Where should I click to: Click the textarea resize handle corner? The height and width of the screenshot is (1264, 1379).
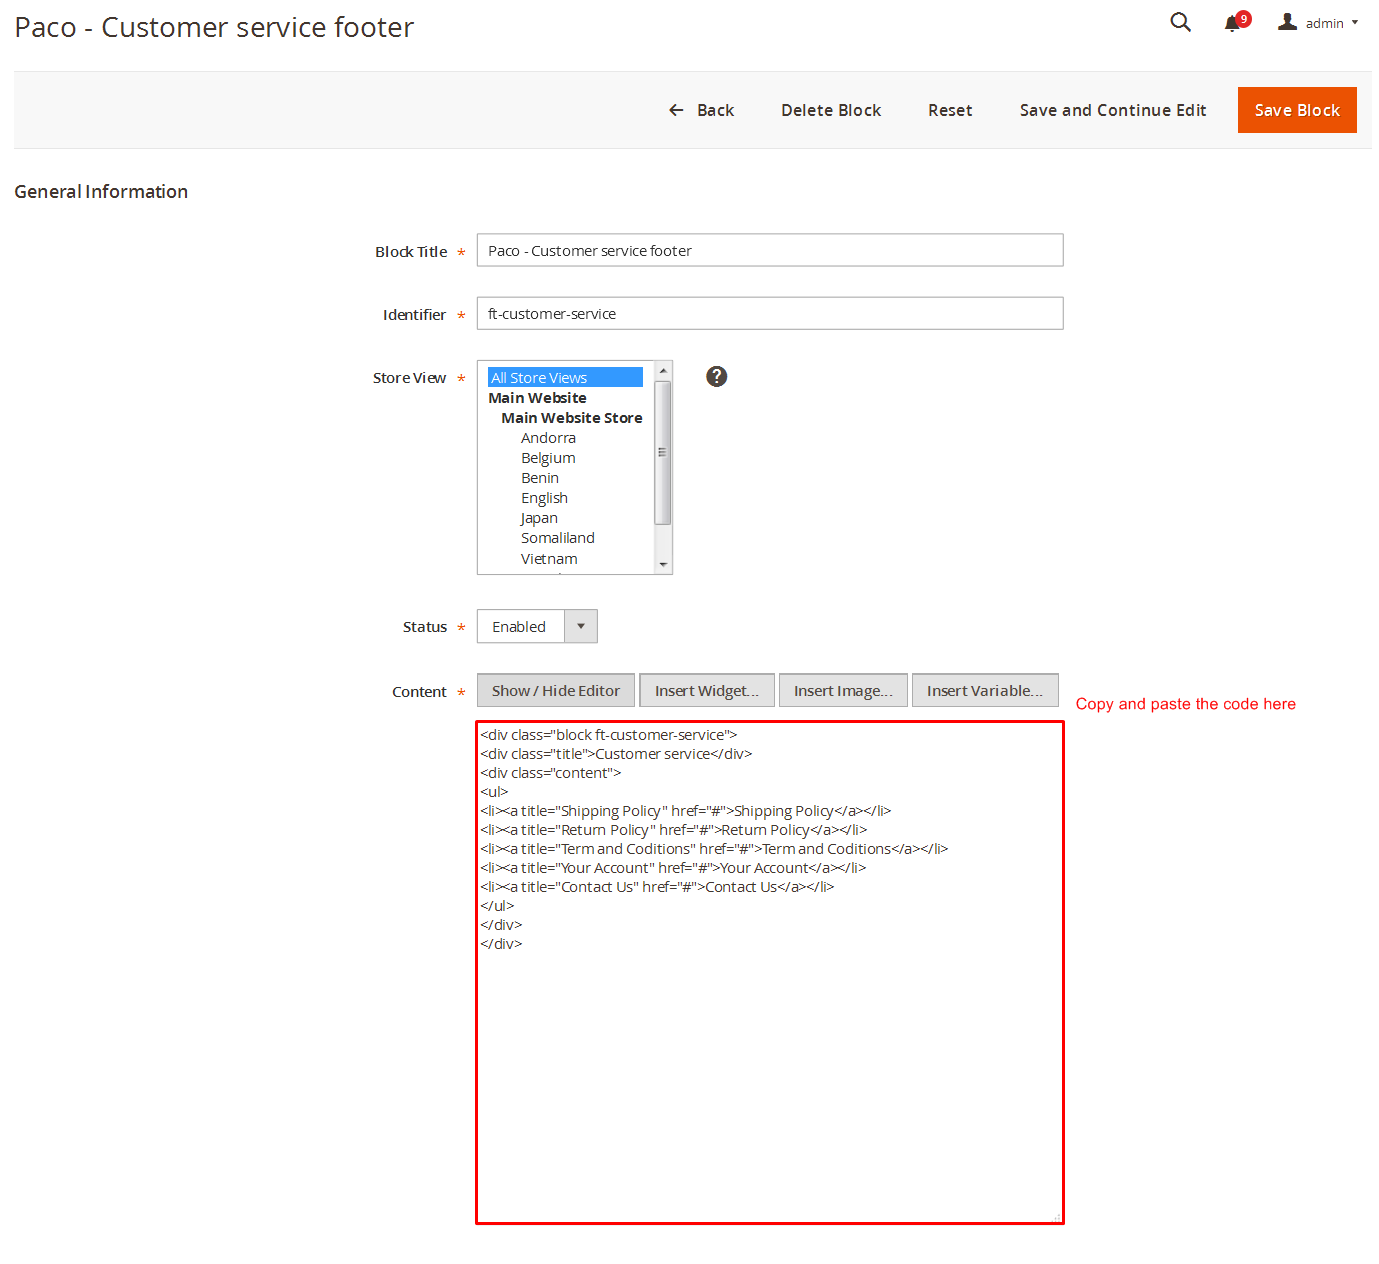click(1057, 1217)
